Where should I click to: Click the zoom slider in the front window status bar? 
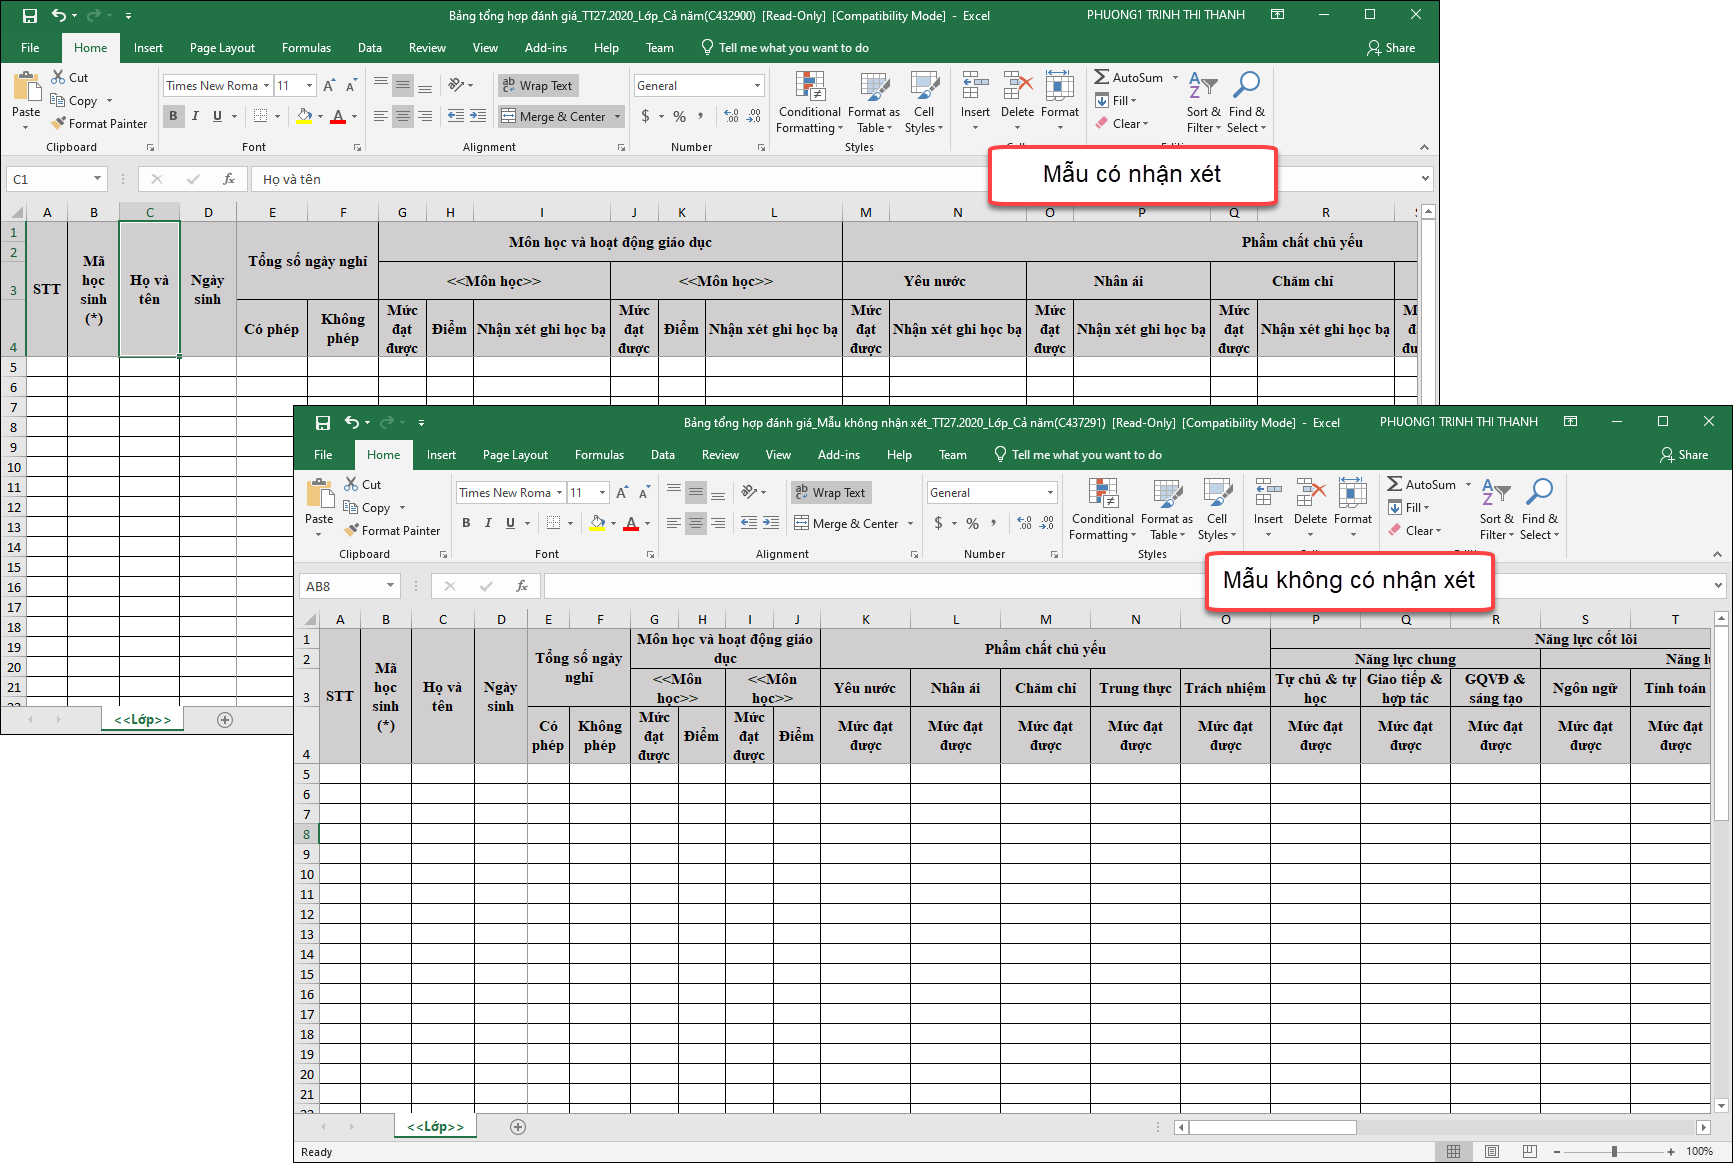click(1614, 1152)
